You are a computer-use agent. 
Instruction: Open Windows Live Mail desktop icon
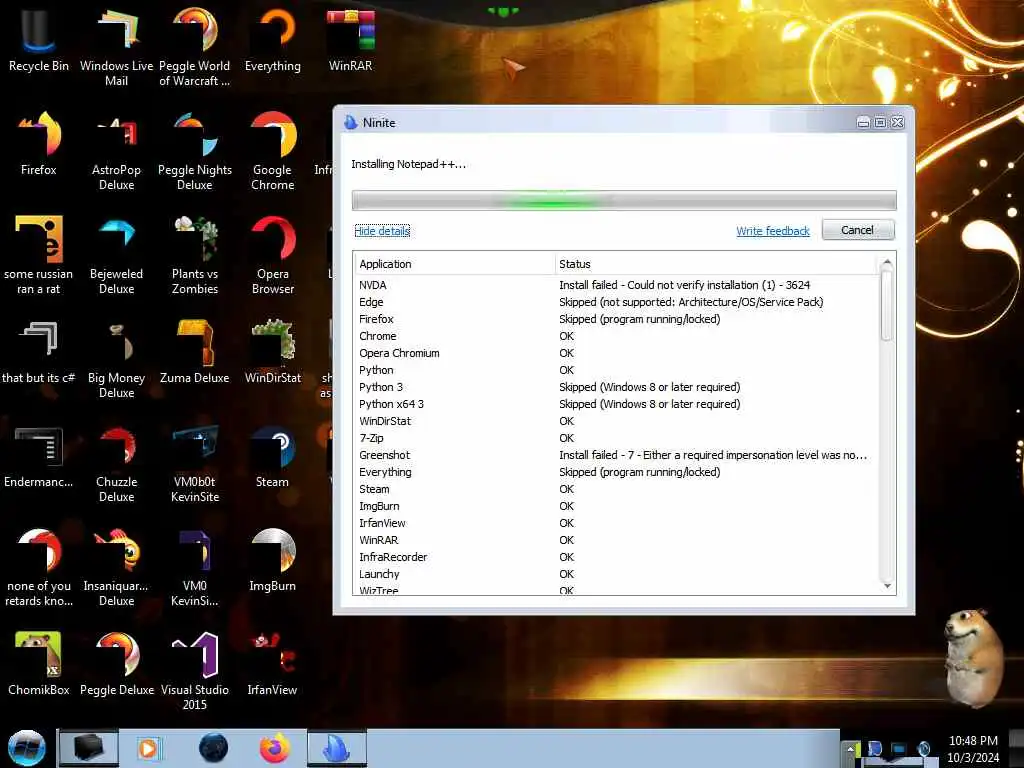(x=116, y=47)
